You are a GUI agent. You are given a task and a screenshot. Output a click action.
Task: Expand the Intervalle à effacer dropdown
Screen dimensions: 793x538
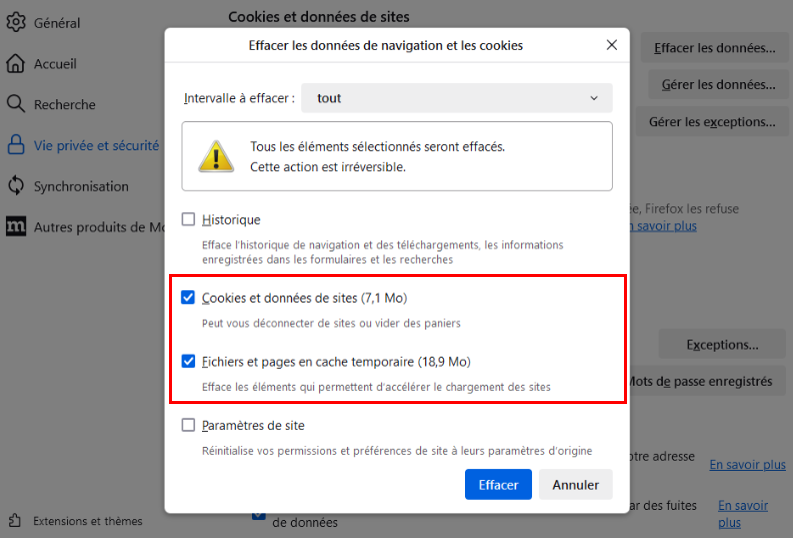[x=457, y=98]
